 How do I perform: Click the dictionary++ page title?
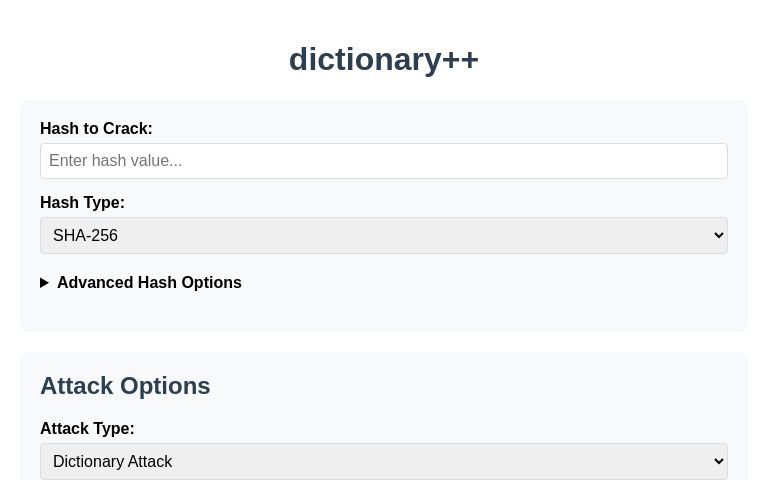point(383,60)
